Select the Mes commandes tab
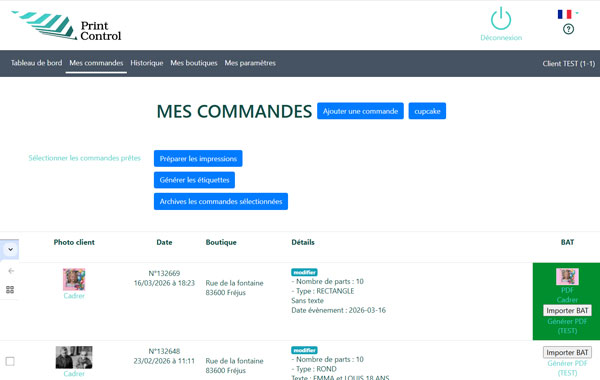The image size is (600, 380). click(96, 63)
